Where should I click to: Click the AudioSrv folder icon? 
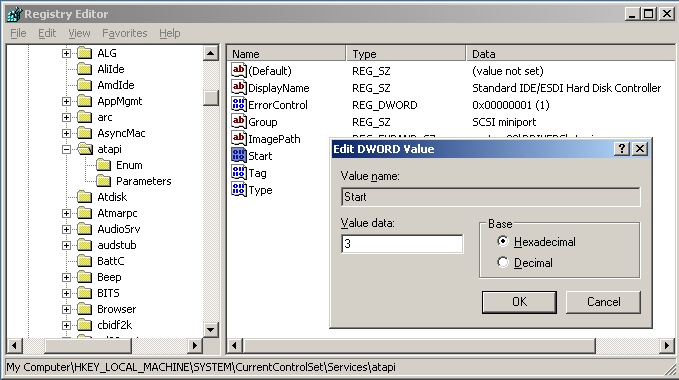click(x=84, y=229)
